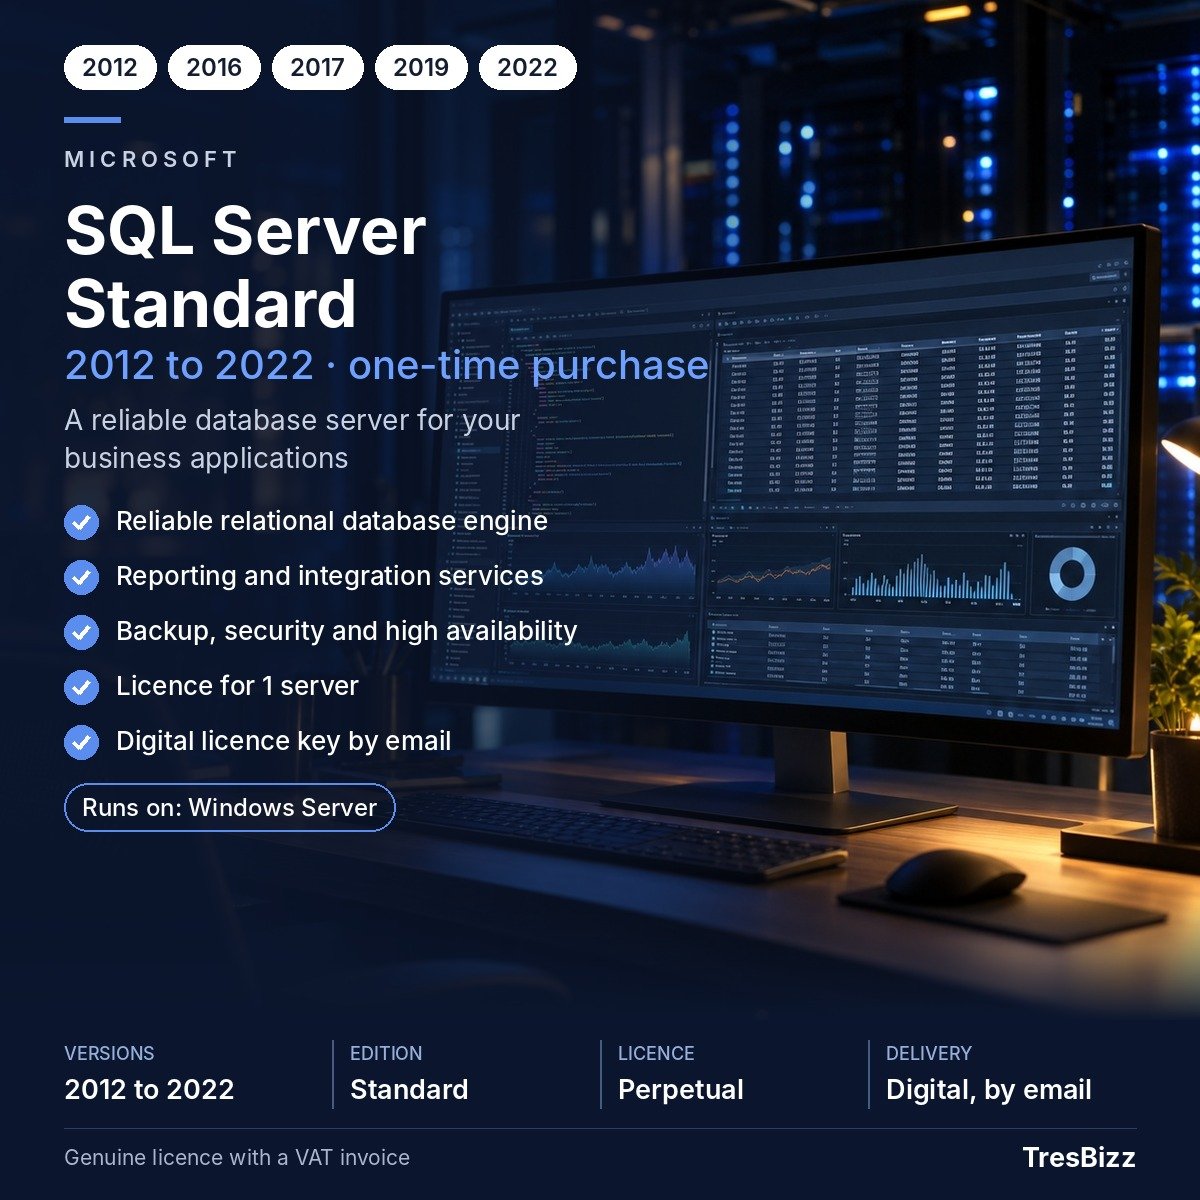Select the 2017 version pill
The image size is (1200, 1200).
click(317, 67)
